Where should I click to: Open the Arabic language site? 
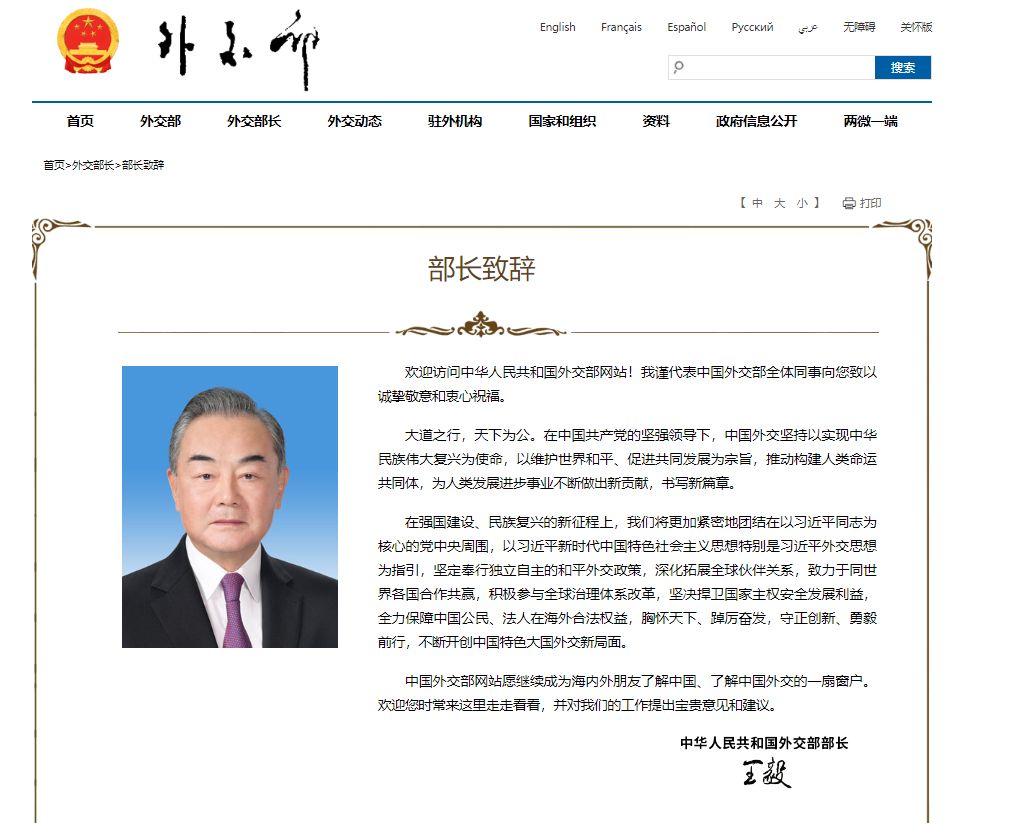pos(808,27)
